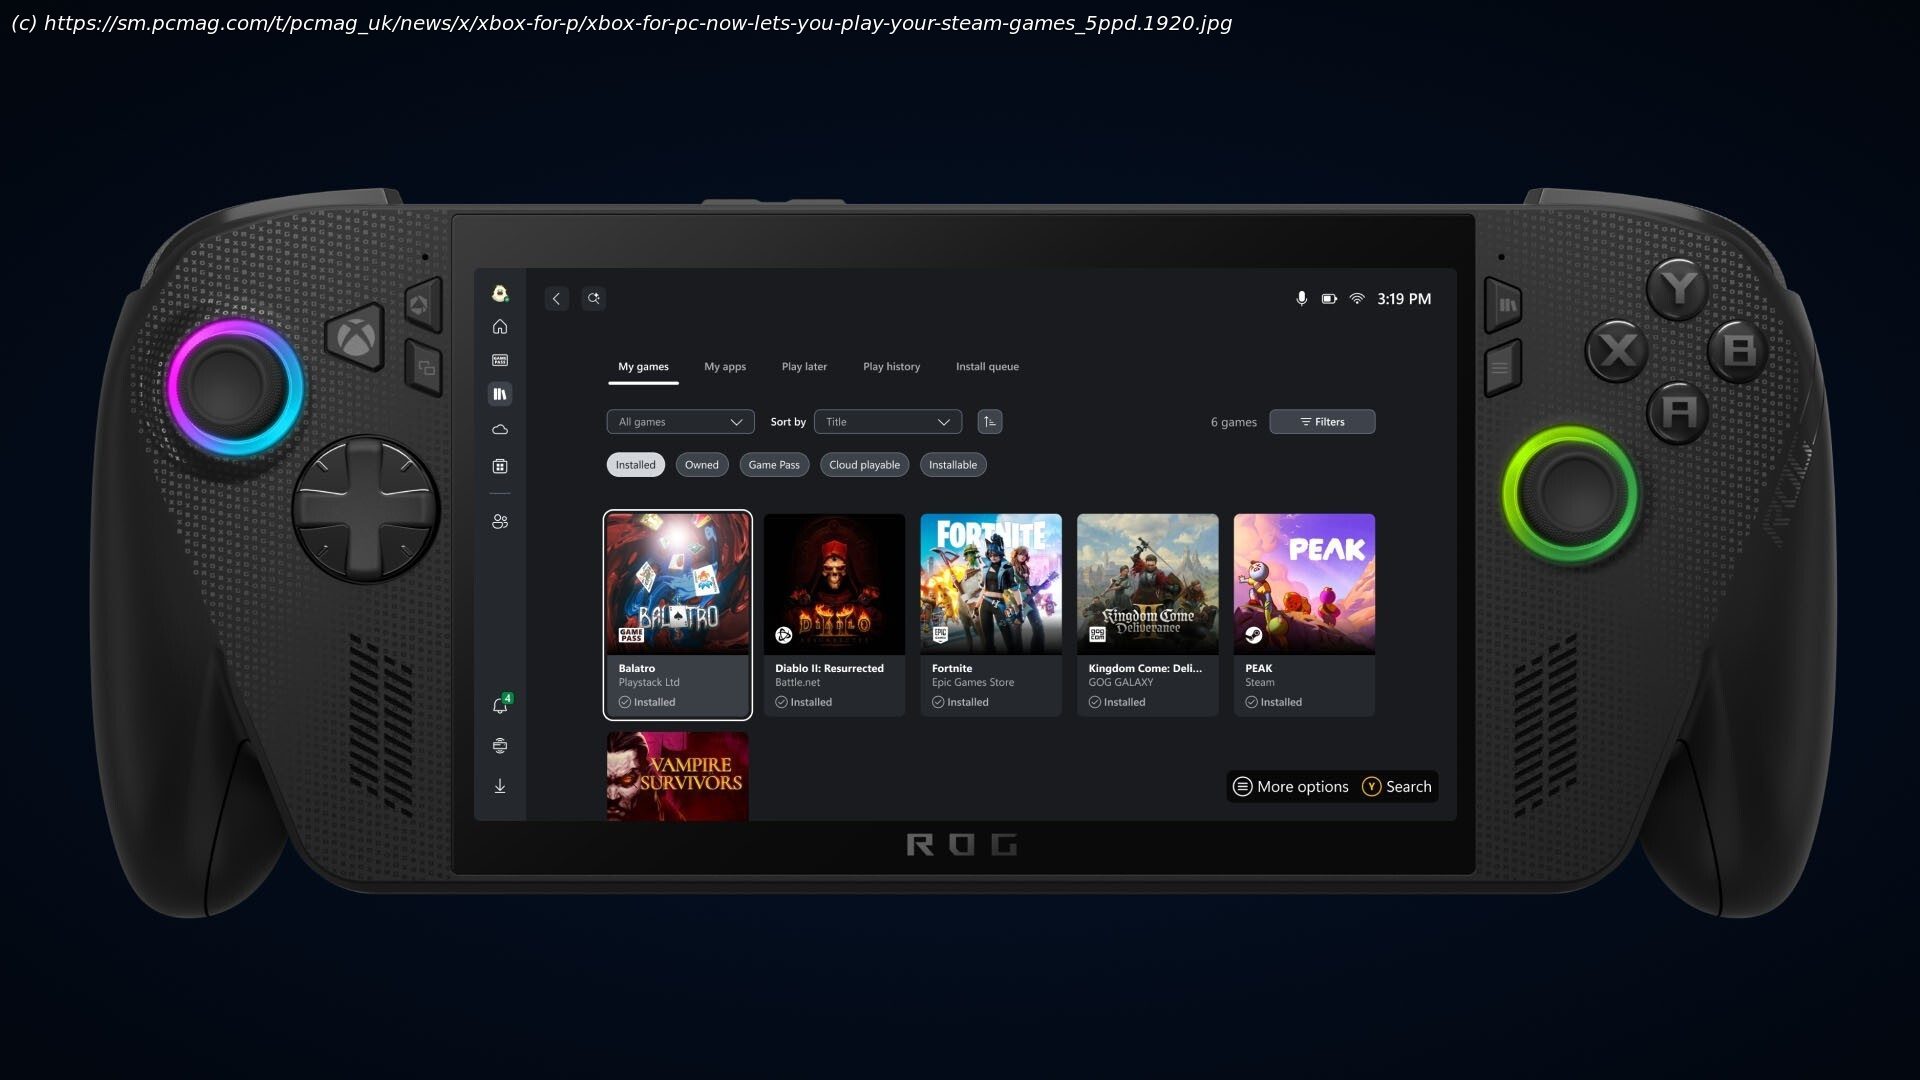Image resolution: width=1920 pixels, height=1080 pixels.
Task: Click the Epic Games badge on Fortnite
Action: pos(940,635)
